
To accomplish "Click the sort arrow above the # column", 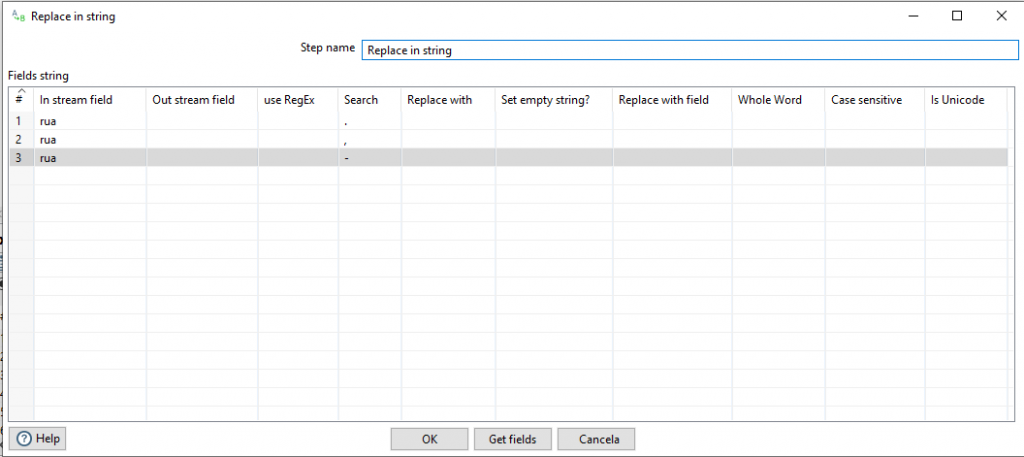I will click(21, 91).
